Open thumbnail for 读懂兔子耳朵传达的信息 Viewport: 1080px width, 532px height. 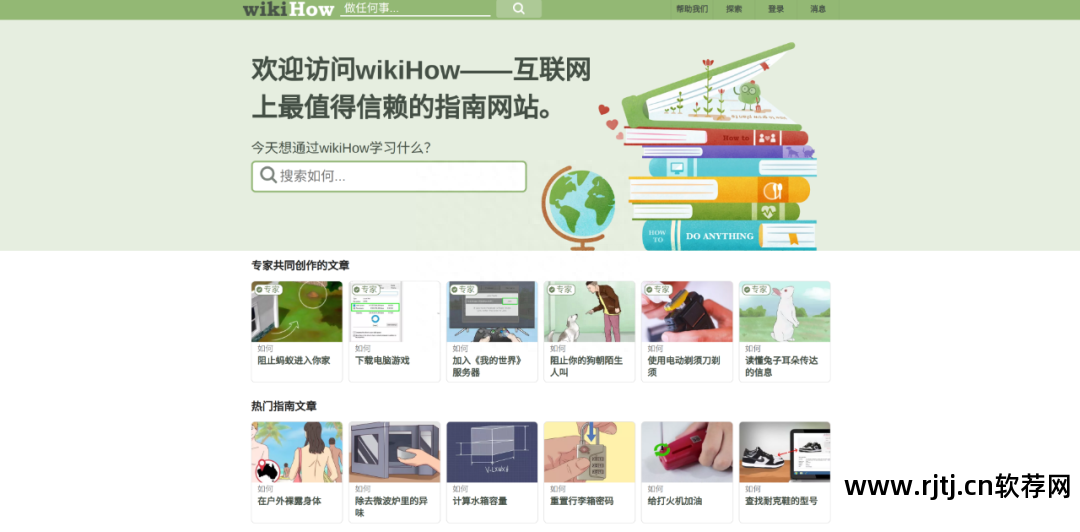(x=785, y=311)
